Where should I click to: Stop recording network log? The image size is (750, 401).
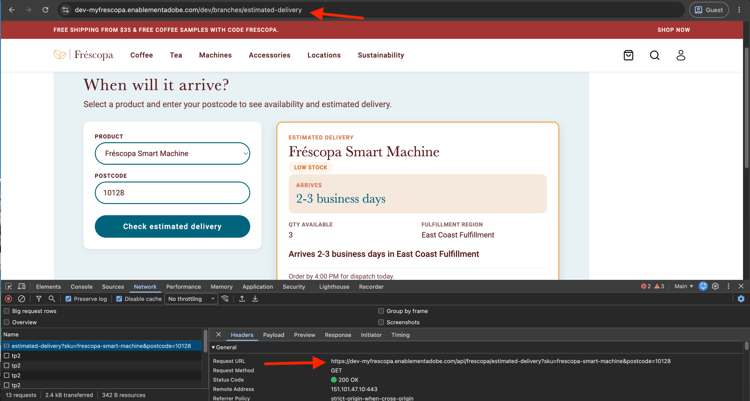(8, 299)
